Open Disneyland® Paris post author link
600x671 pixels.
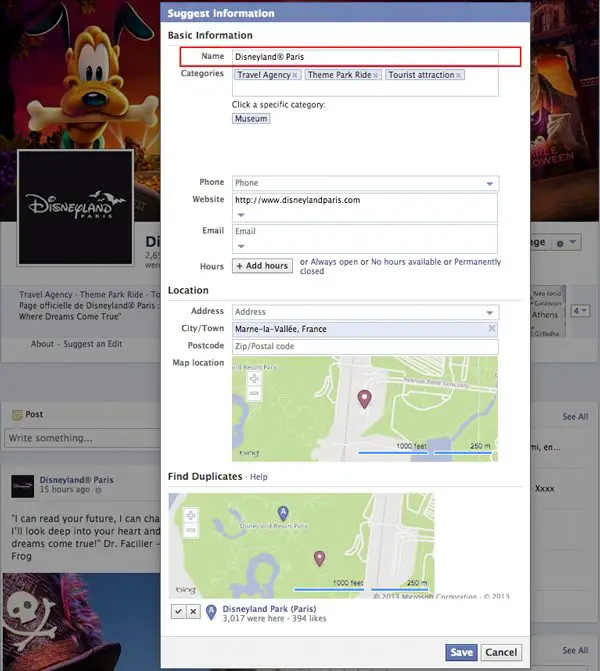click(x=77, y=480)
